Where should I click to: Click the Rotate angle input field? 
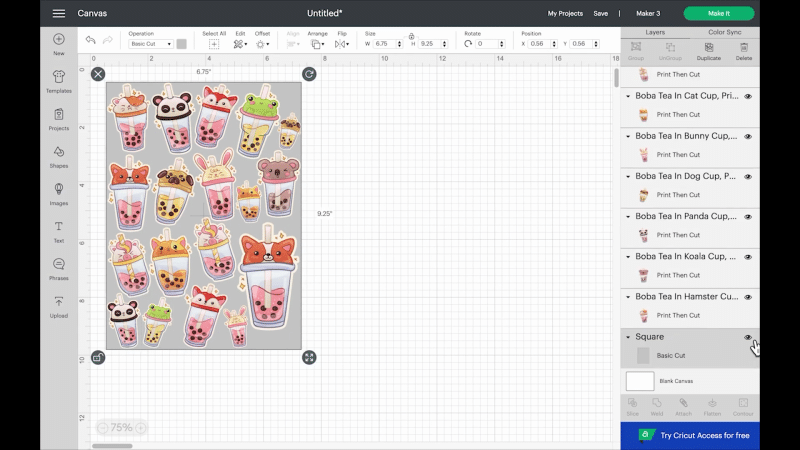coord(486,44)
